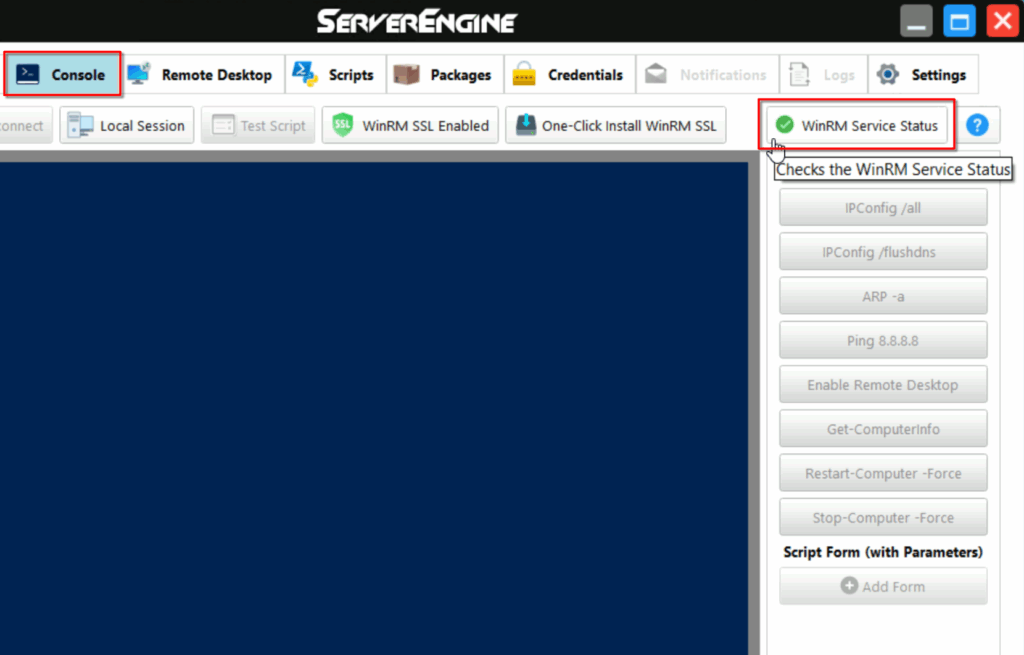Go to the Packages tab

[445, 74]
